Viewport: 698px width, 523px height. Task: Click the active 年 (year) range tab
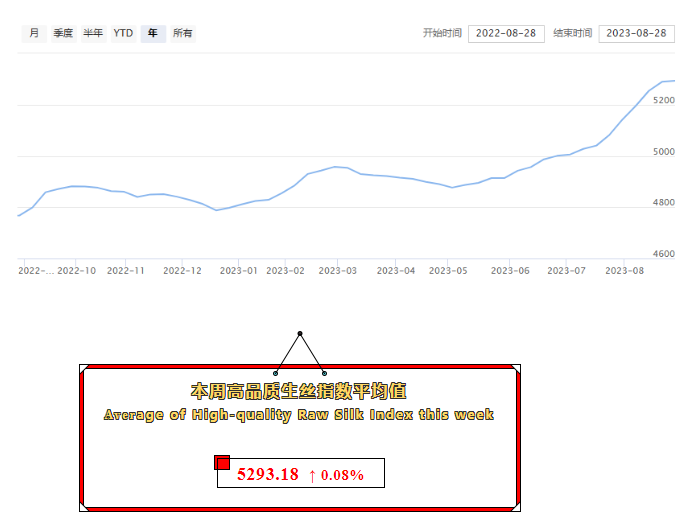pyautogui.click(x=153, y=33)
